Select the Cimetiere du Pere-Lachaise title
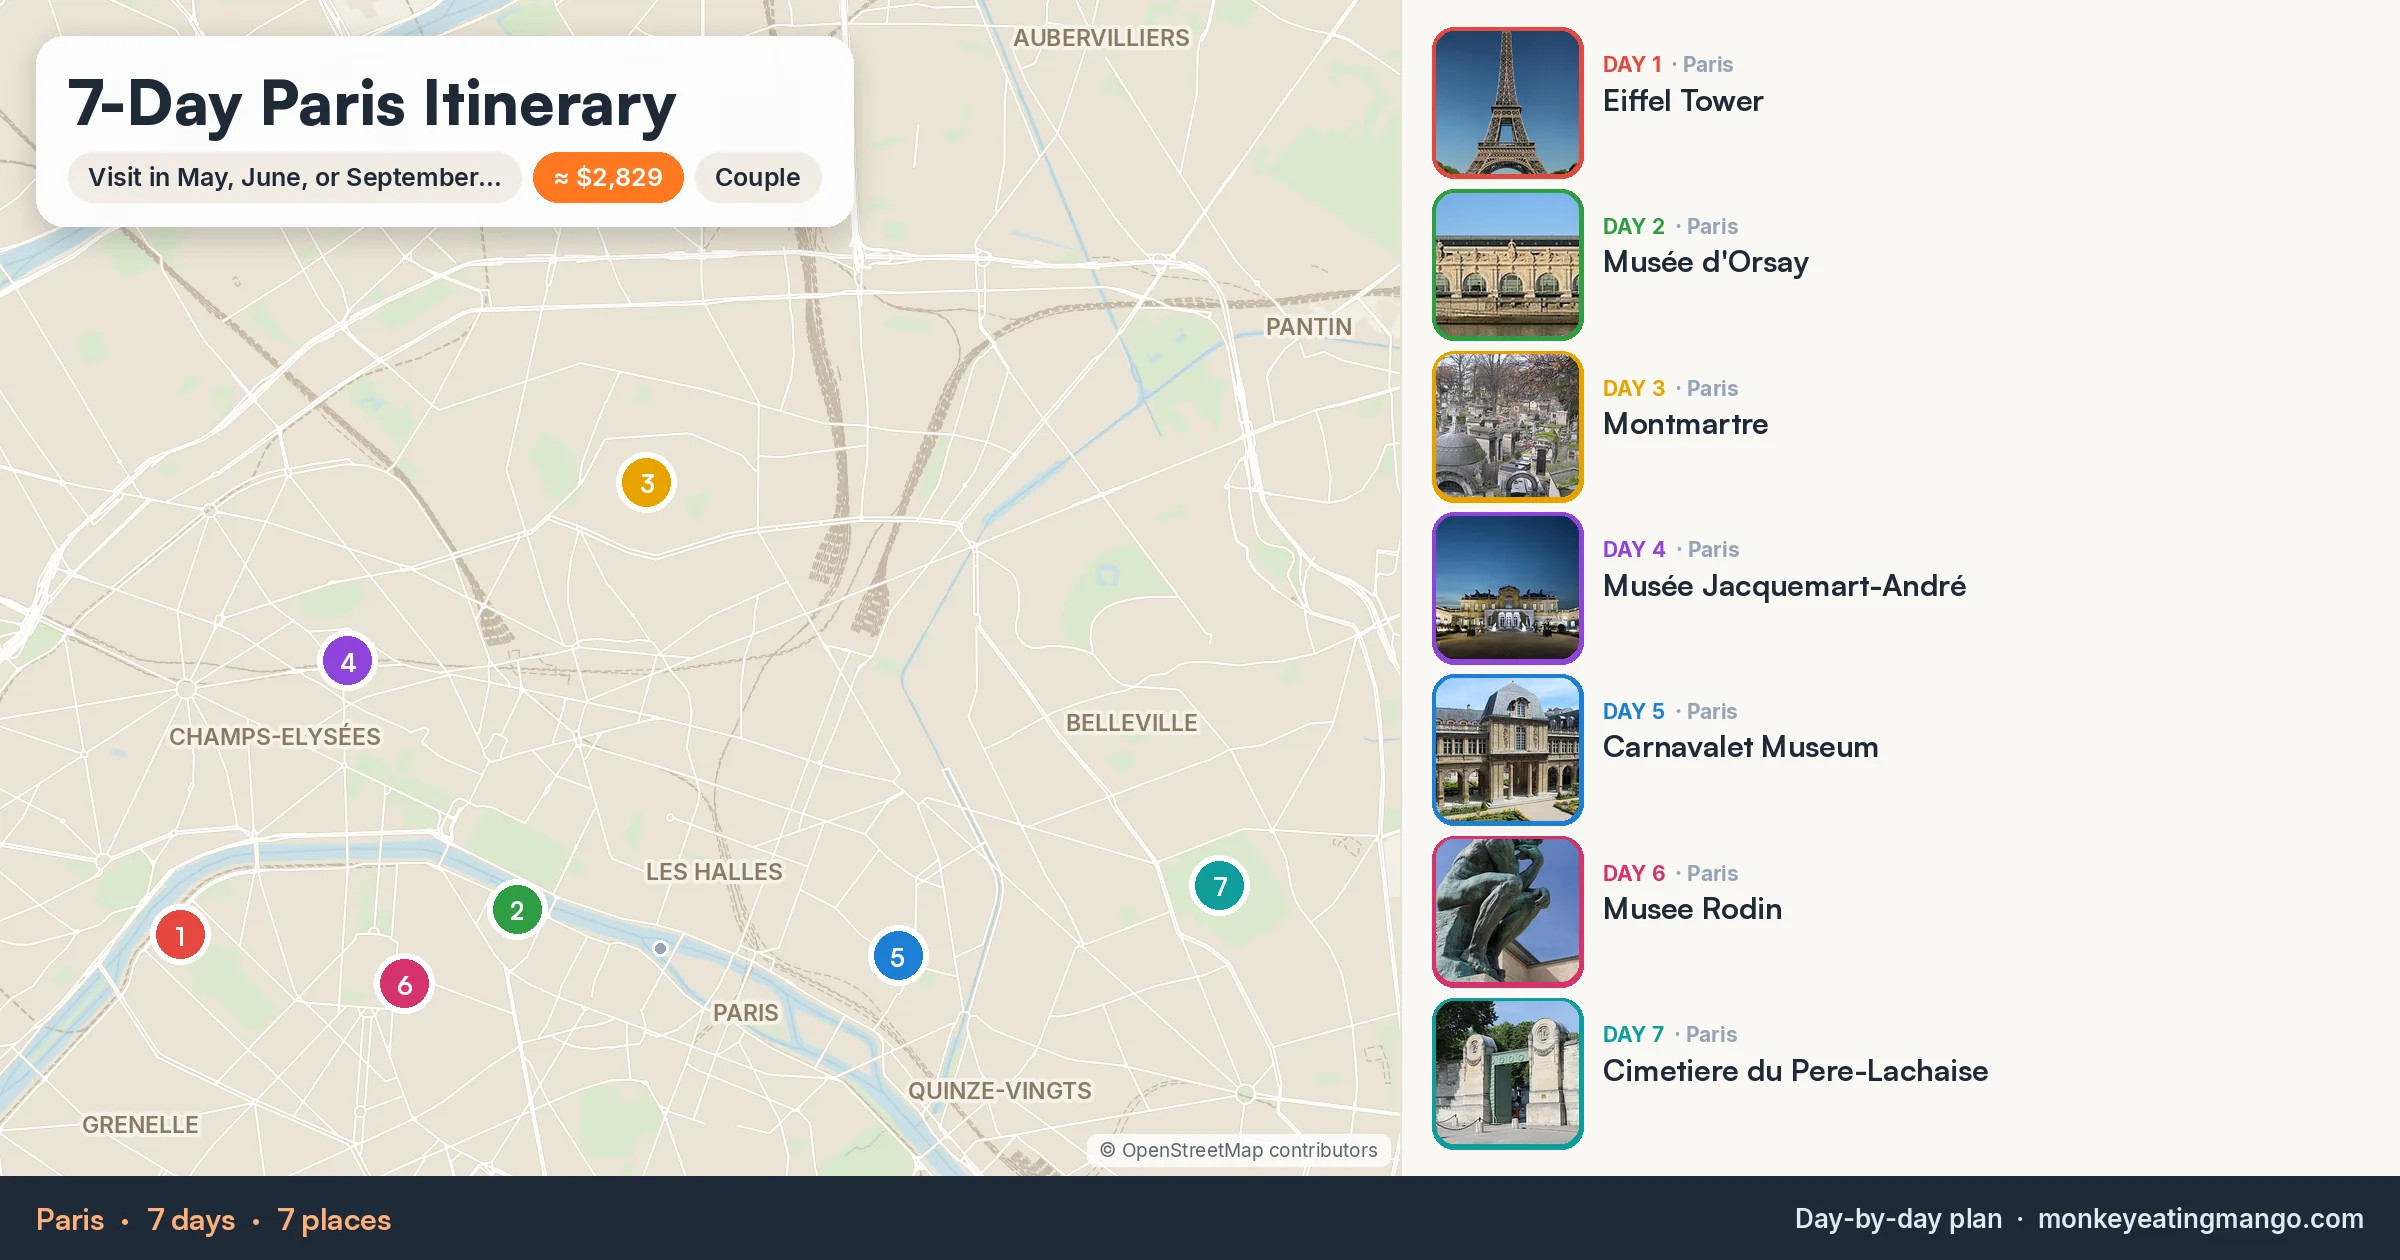Screen dimensions: 2400x1260 [x=1796, y=1071]
